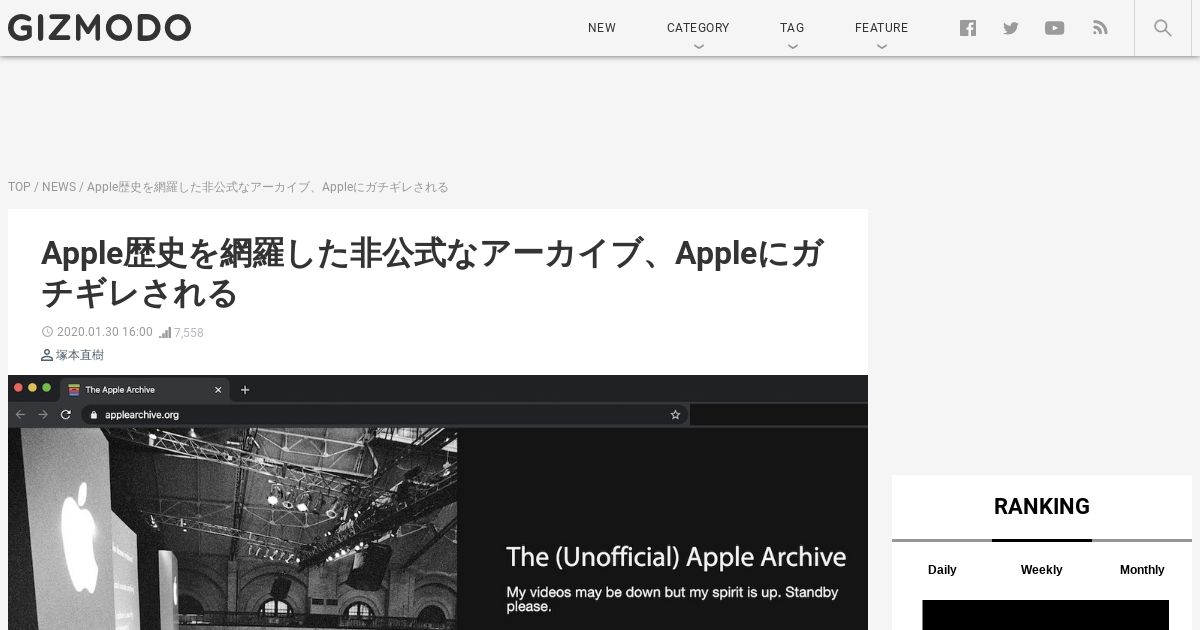
Task: Click the RANKING heading
Action: click(x=1042, y=507)
